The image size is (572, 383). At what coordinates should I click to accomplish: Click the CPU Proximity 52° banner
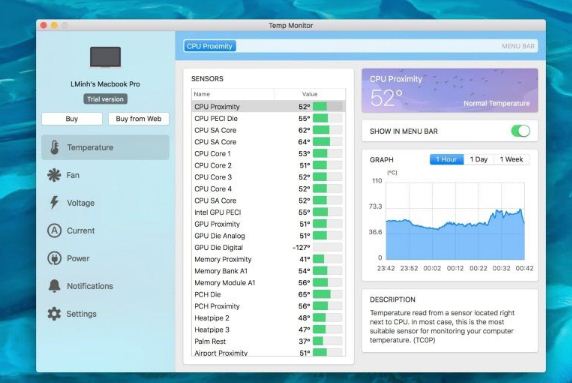point(450,90)
